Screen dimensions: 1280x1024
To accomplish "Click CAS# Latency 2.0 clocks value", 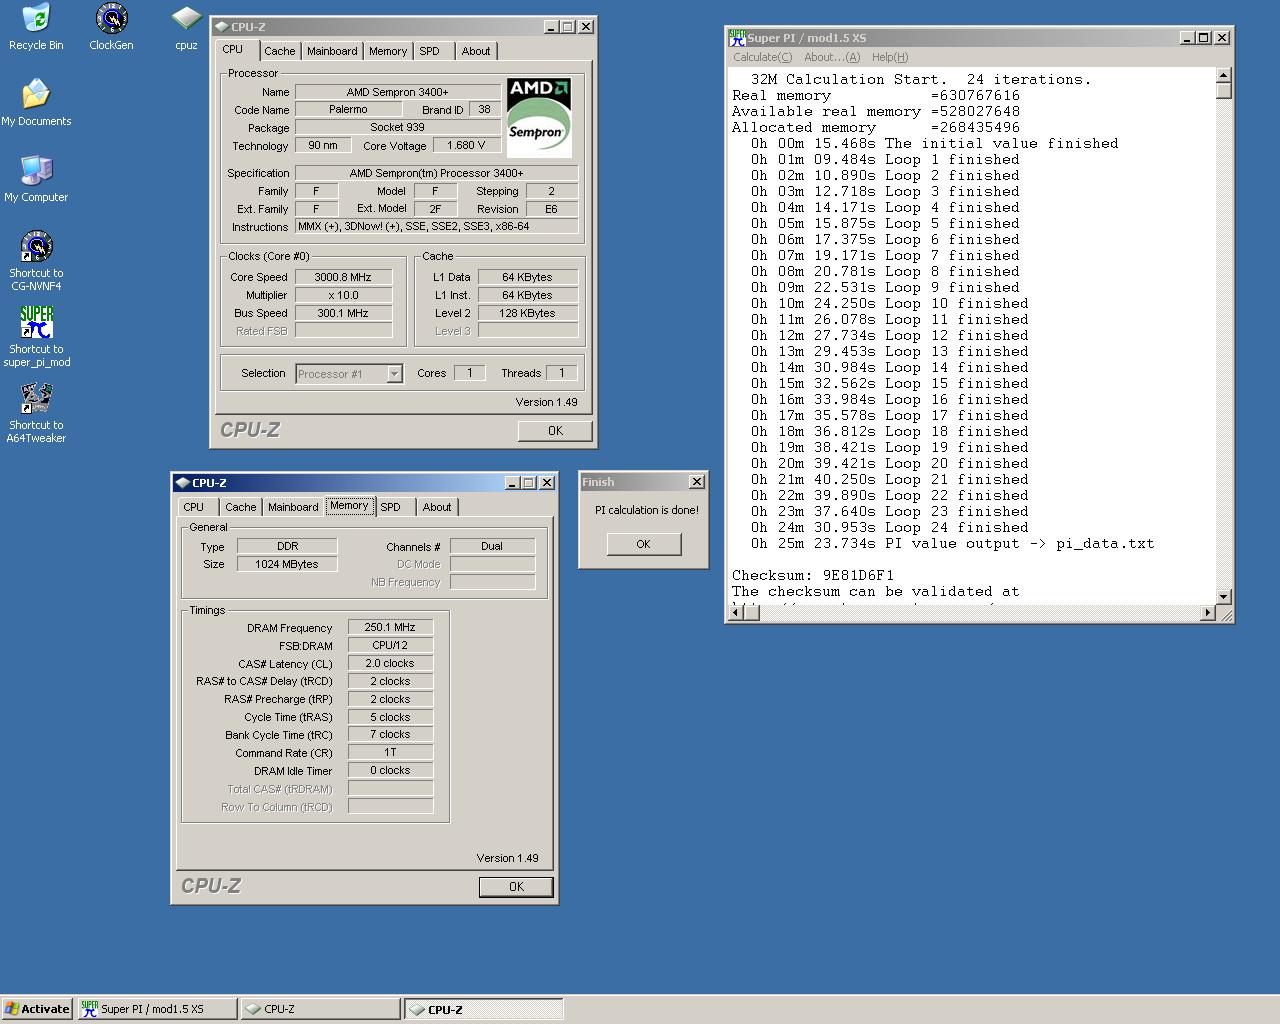I will (x=390, y=663).
